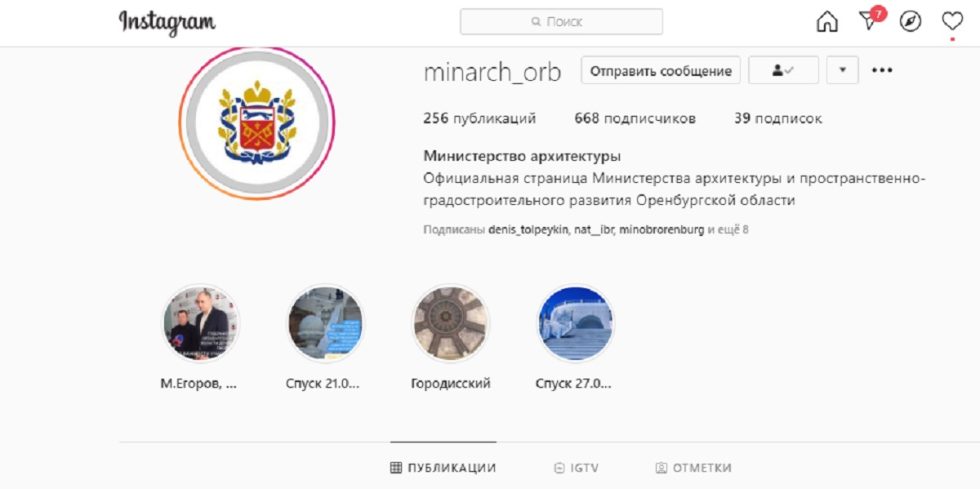Screen dimensions: 980x489
Task: Open the 39 подписок following list
Action: coord(778,118)
